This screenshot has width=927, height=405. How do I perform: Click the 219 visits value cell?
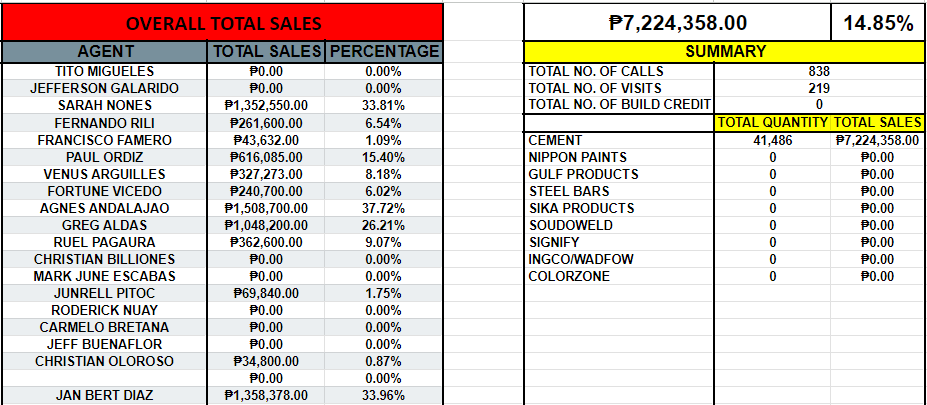click(x=819, y=88)
